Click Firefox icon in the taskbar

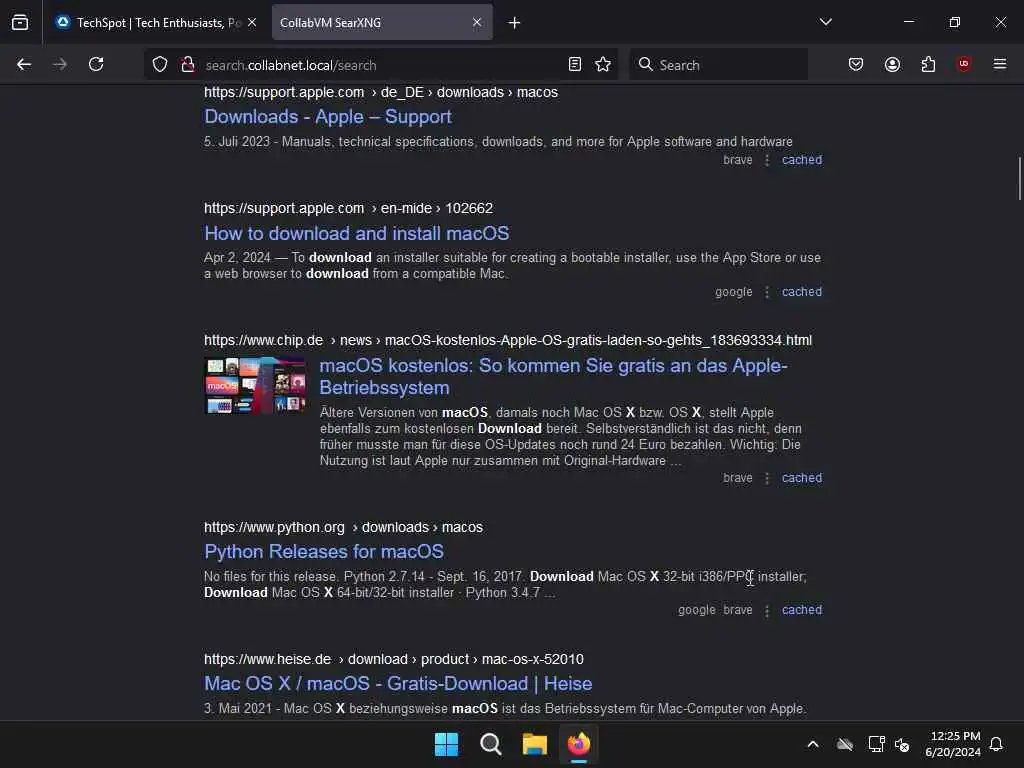[x=579, y=744]
